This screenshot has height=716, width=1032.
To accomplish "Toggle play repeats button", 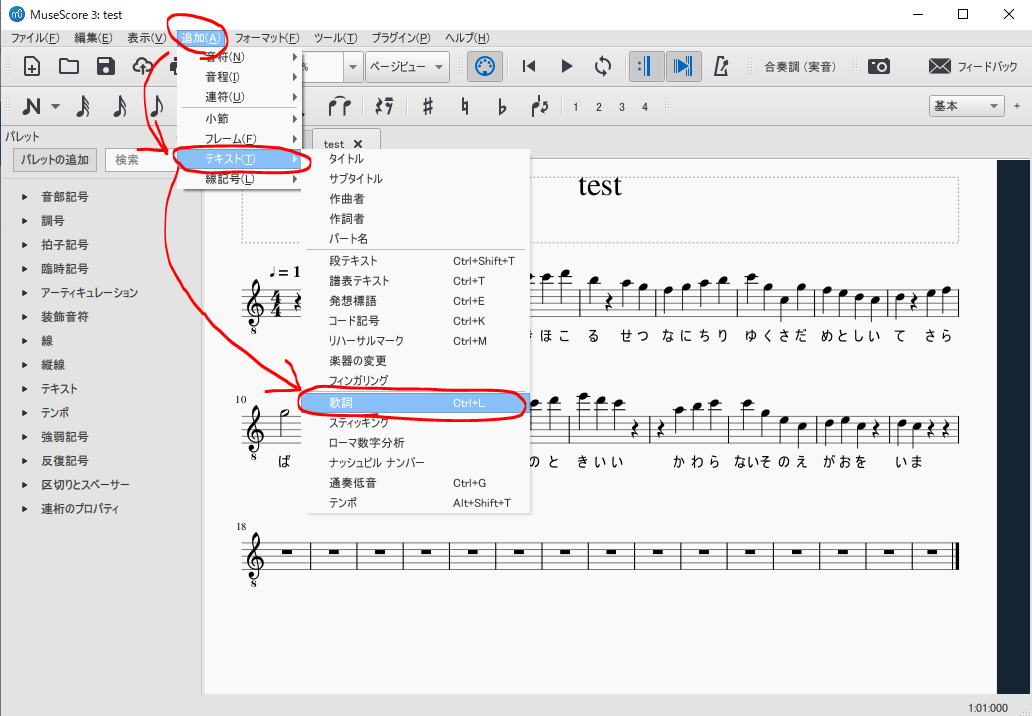I will pos(646,66).
